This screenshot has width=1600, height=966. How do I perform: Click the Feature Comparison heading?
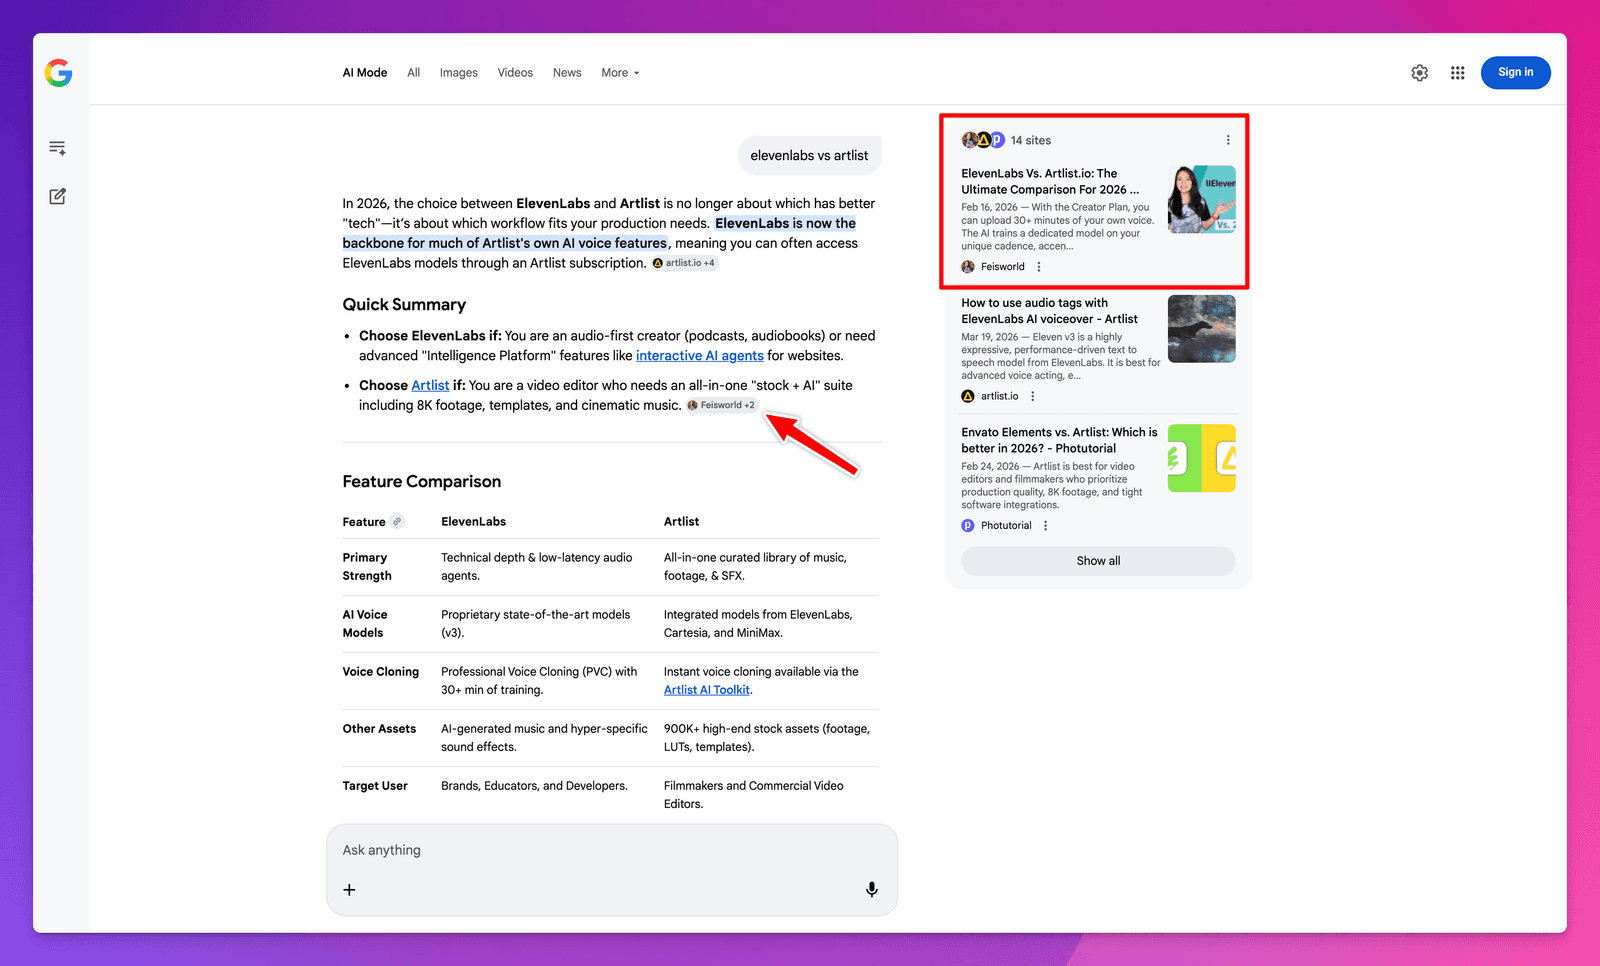[422, 482]
